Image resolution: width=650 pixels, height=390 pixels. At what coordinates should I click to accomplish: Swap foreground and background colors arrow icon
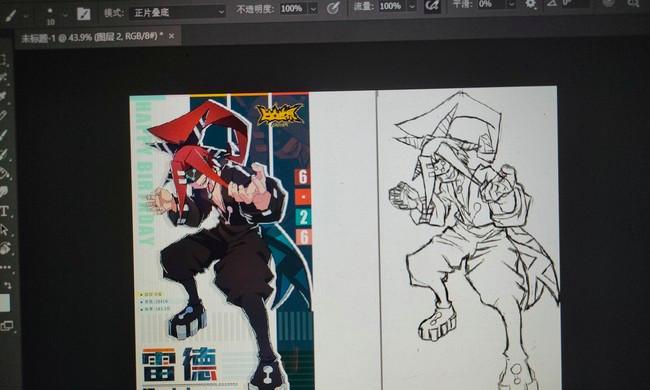(x=7, y=285)
